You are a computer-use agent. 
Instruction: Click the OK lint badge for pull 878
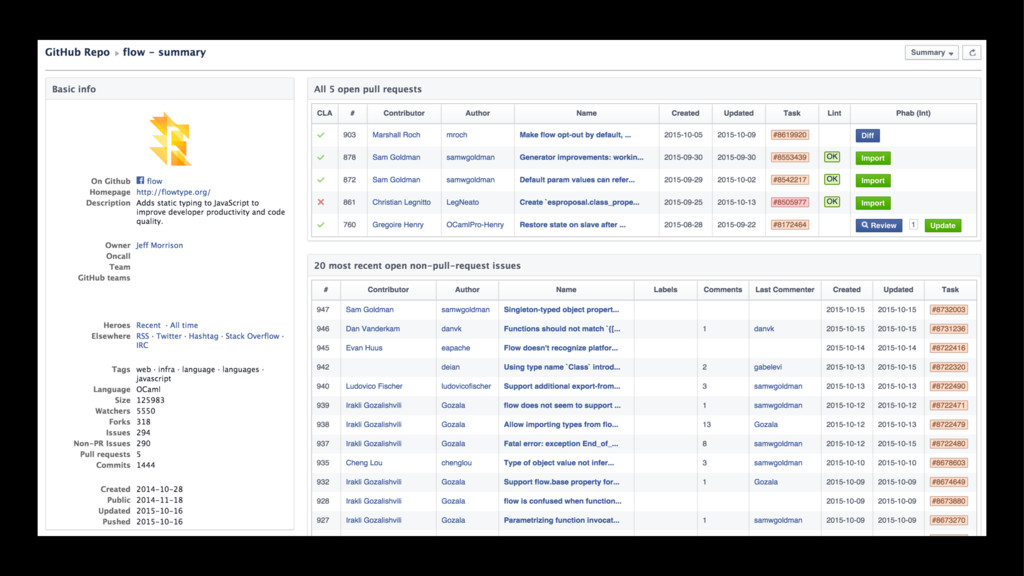coord(831,157)
